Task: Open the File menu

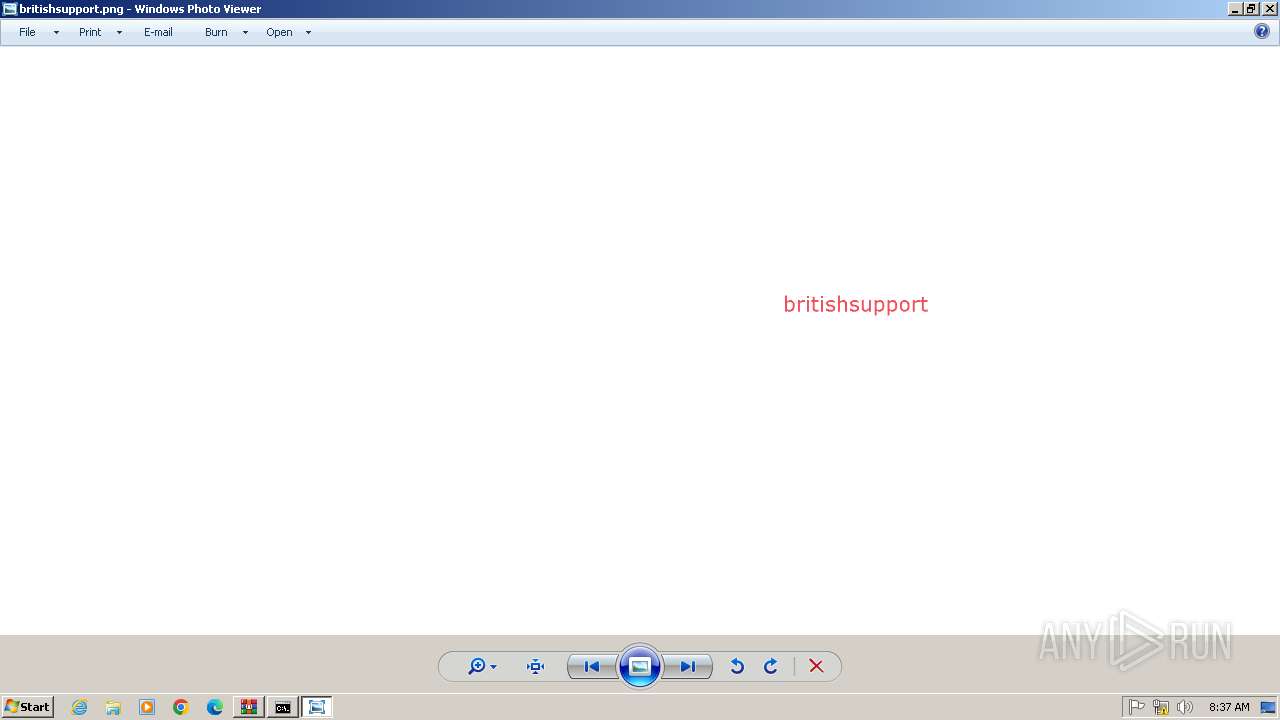Action: (x=27, y=32)
